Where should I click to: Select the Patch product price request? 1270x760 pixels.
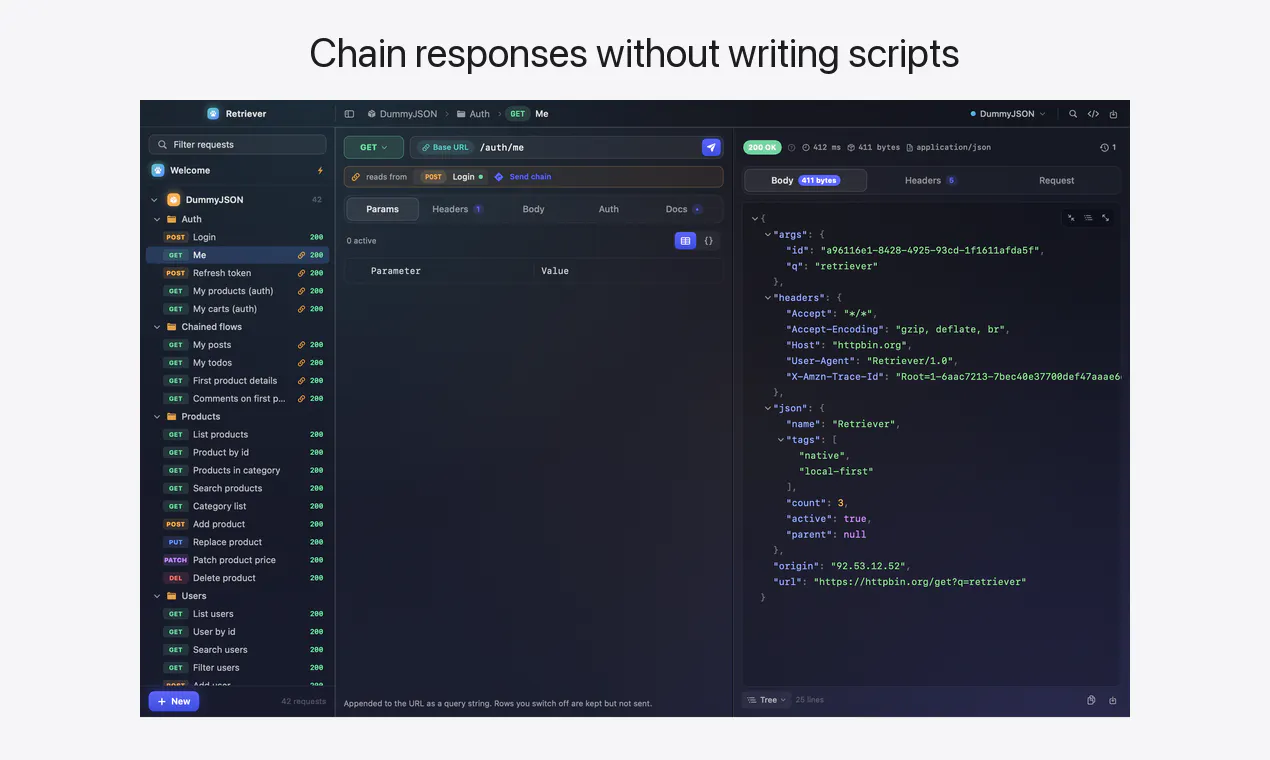point(238,560)
